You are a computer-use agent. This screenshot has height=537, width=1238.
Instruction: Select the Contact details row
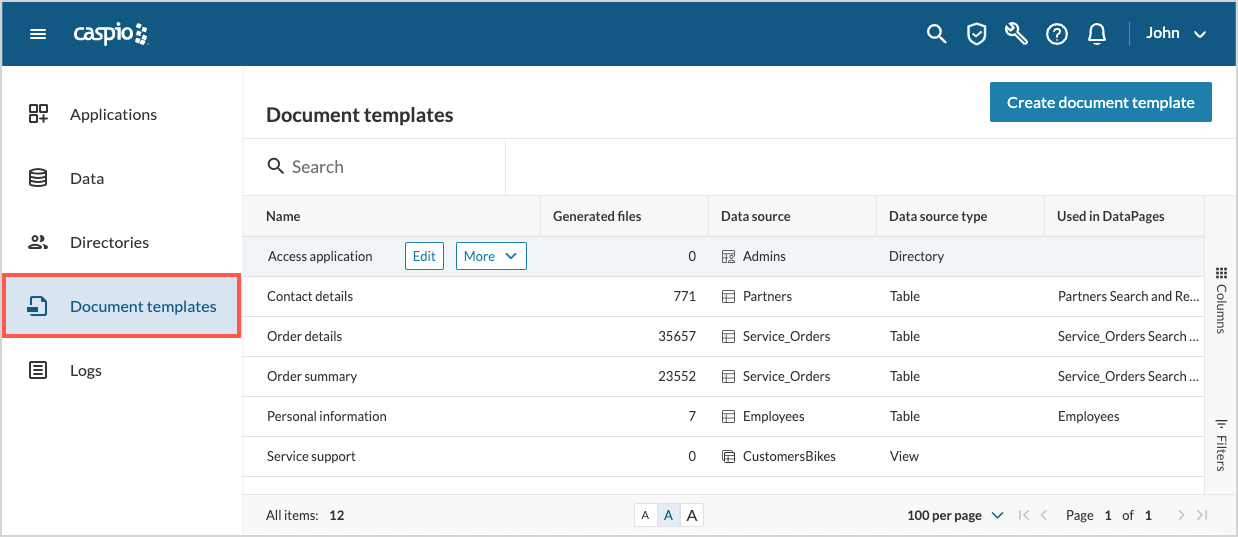[724, 296]
